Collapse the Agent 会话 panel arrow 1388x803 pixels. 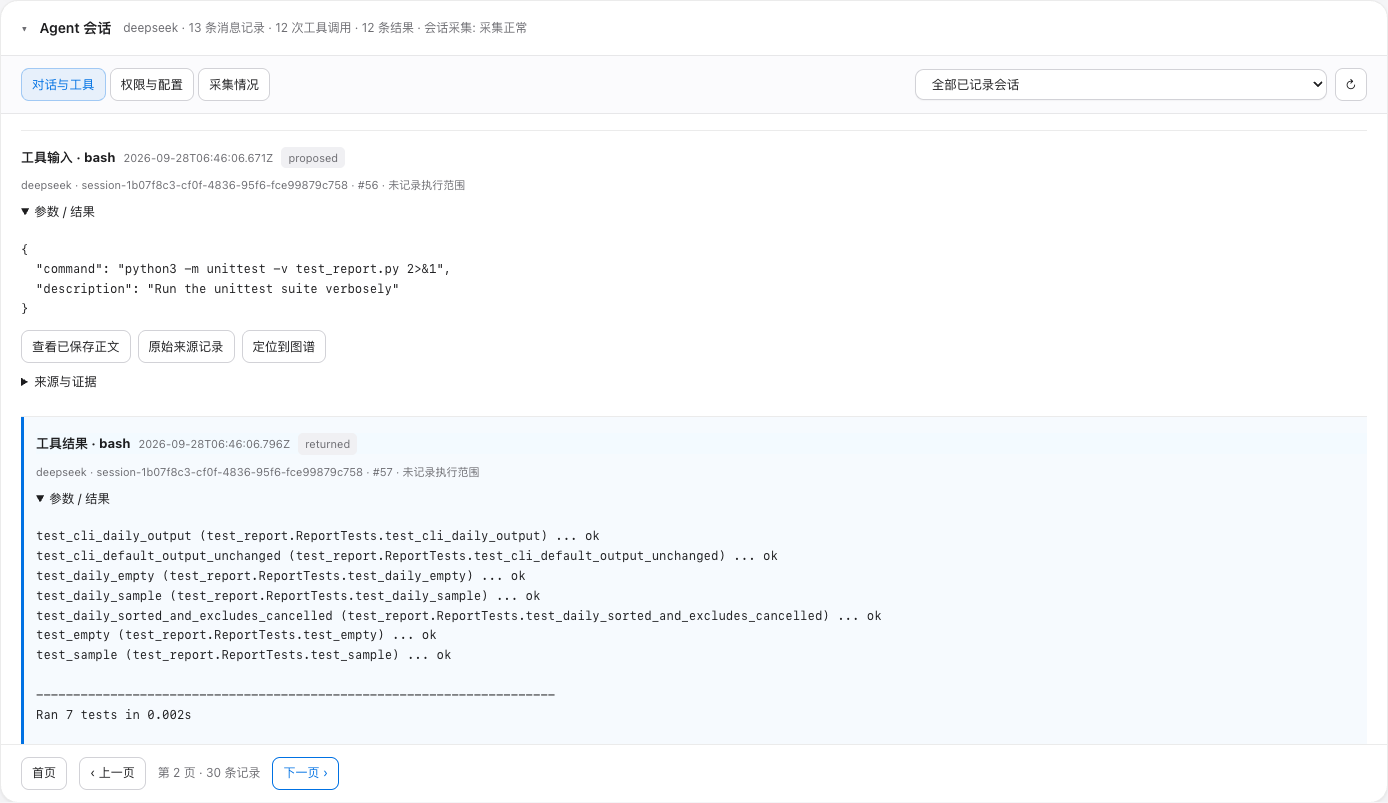pyautogui.click(x=24, y=29)
